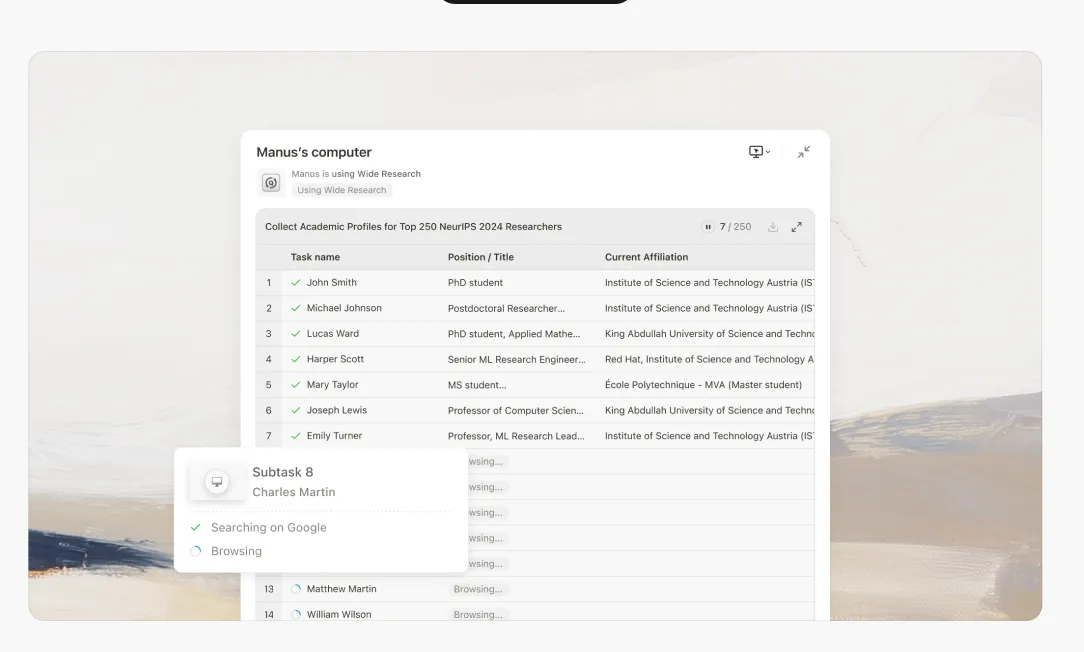Viewport: 1084px width, 652px height.
Task: Click the loading spinner beside Matthew Martin
Action: coord(296,589)
